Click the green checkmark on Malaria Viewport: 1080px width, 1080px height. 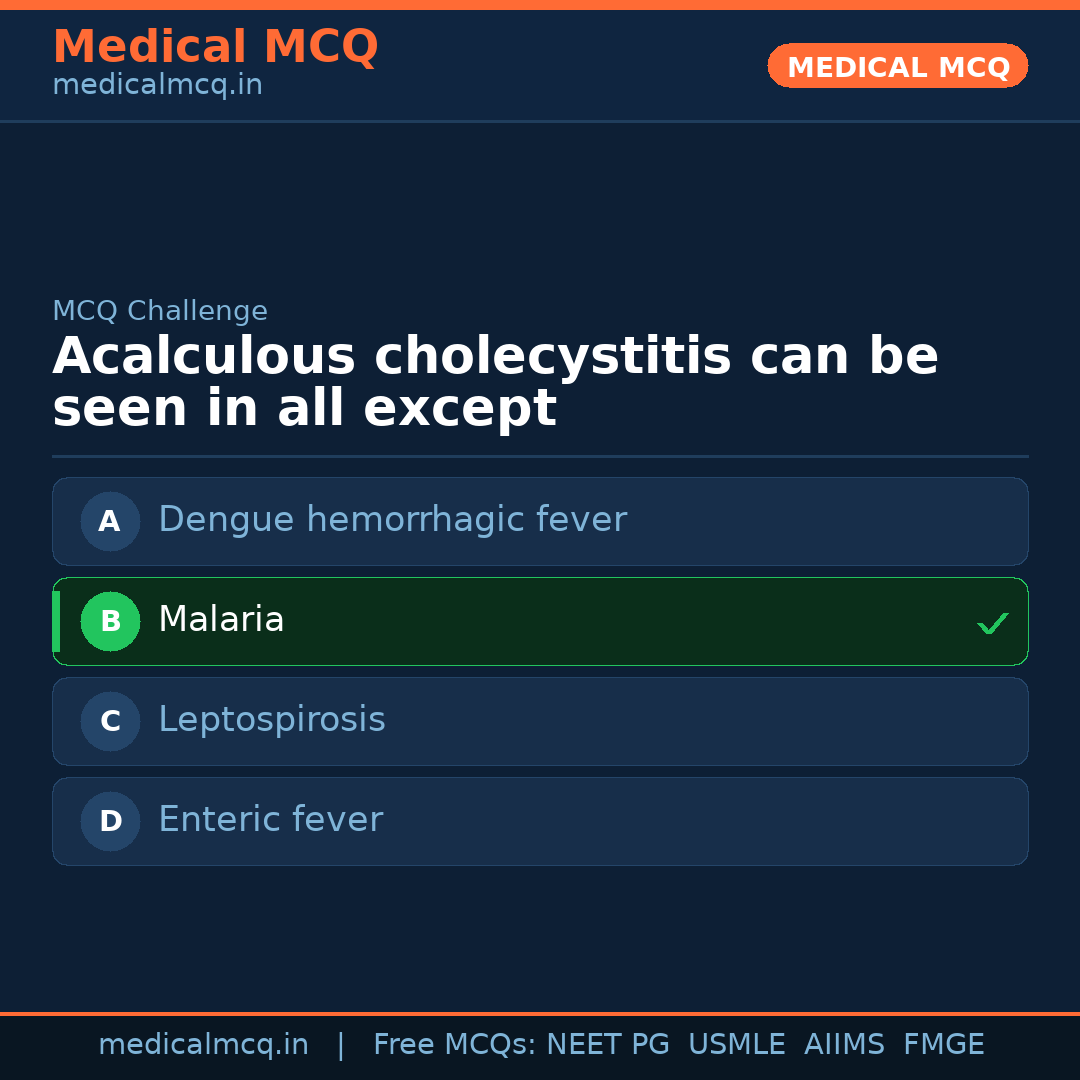992,623
